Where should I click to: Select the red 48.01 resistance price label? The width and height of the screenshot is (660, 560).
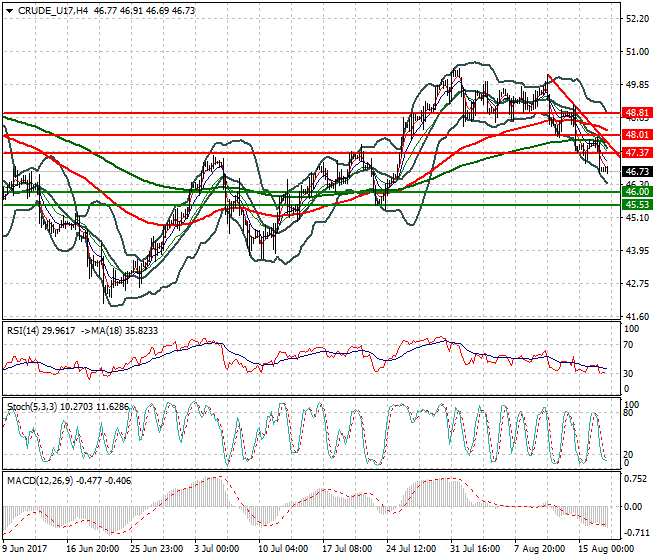point(637,135)
